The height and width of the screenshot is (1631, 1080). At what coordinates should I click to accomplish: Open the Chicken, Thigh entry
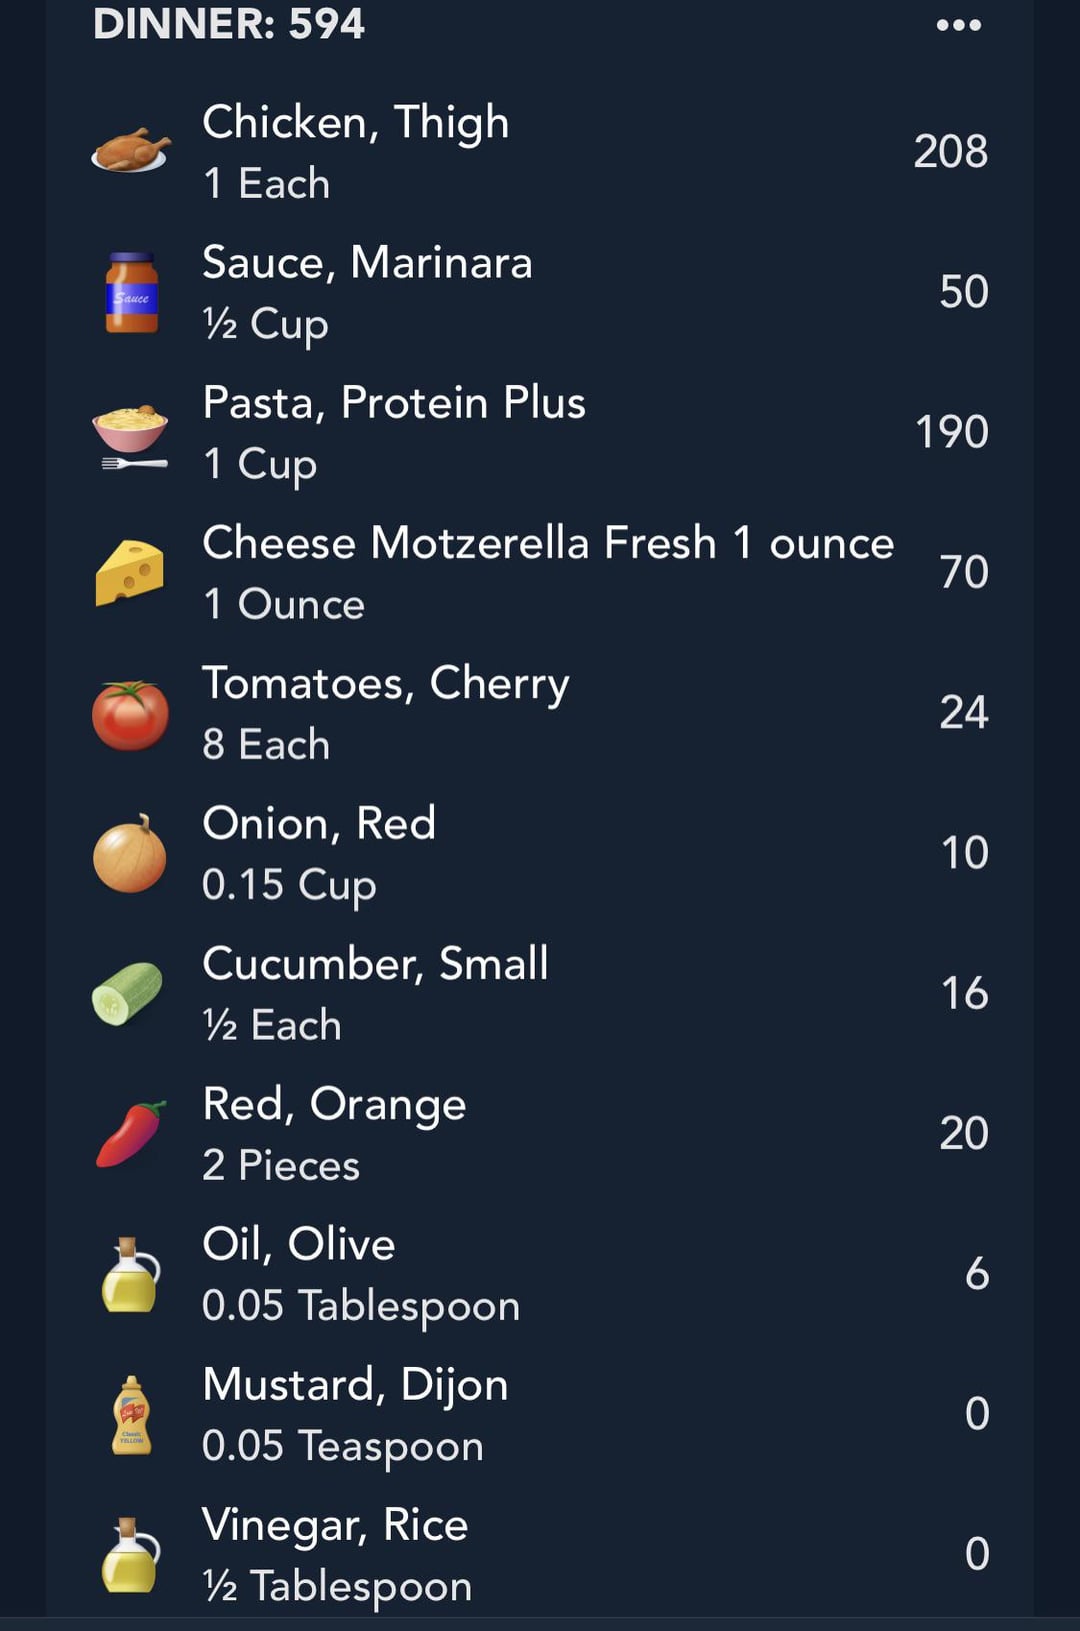click(x=540, y=151)
